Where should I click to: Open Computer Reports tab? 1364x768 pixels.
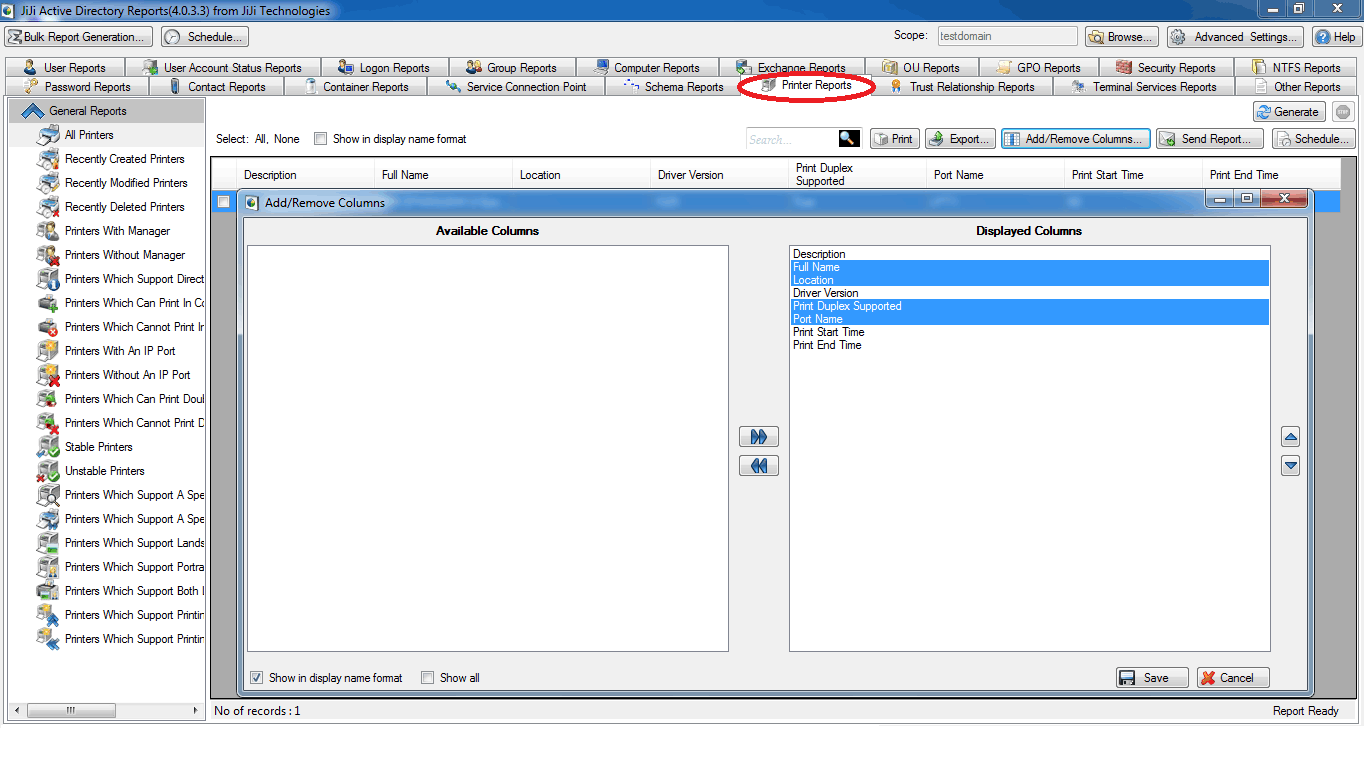point(647,68)
